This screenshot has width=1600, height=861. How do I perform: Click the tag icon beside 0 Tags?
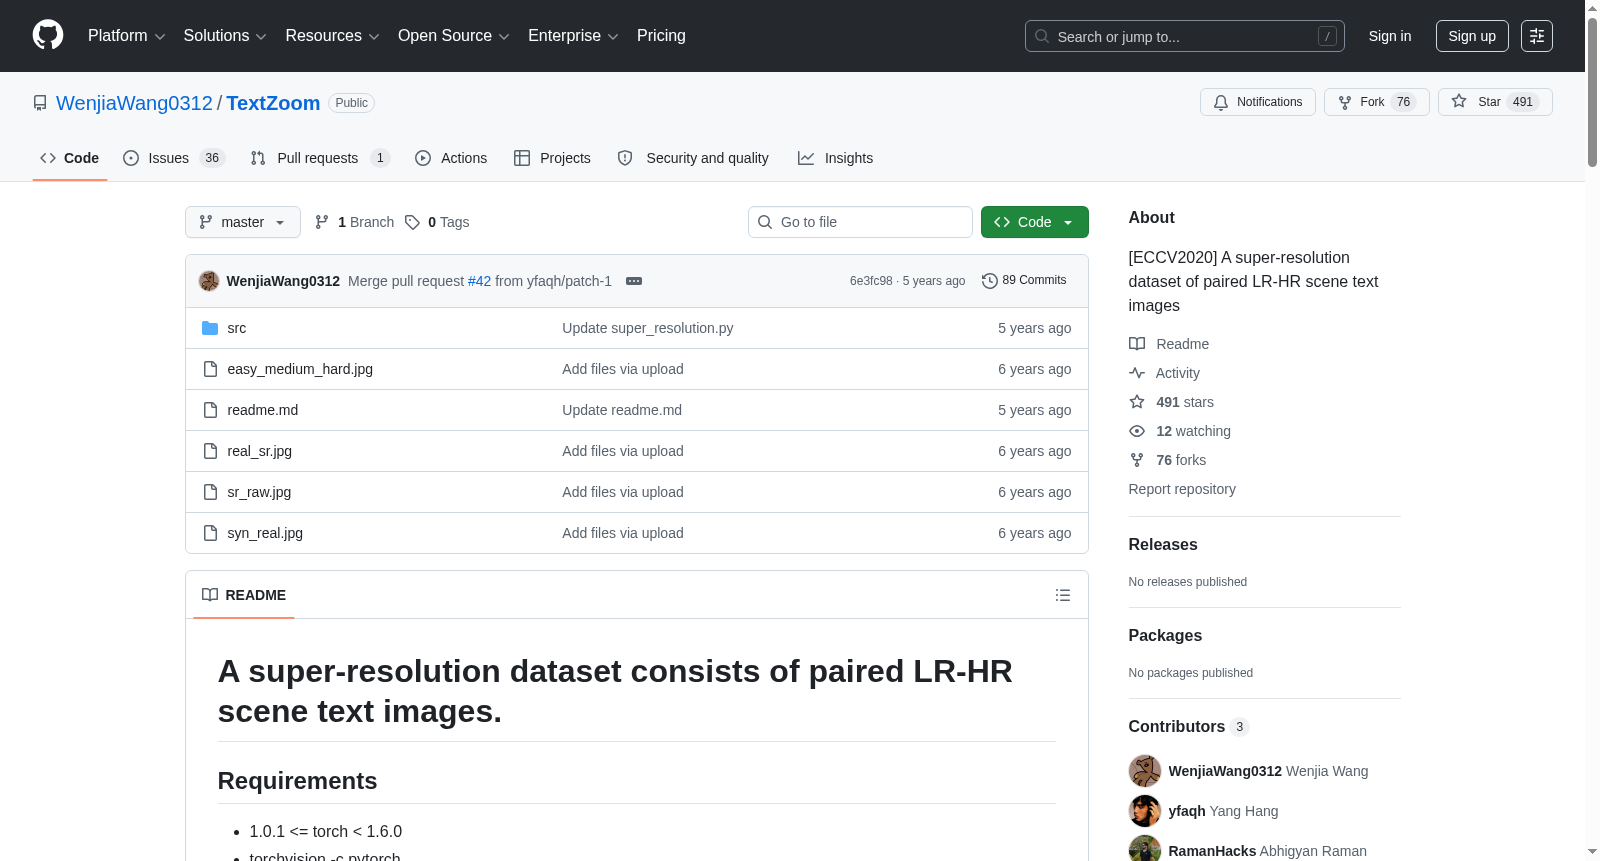(x=412, y=222)
